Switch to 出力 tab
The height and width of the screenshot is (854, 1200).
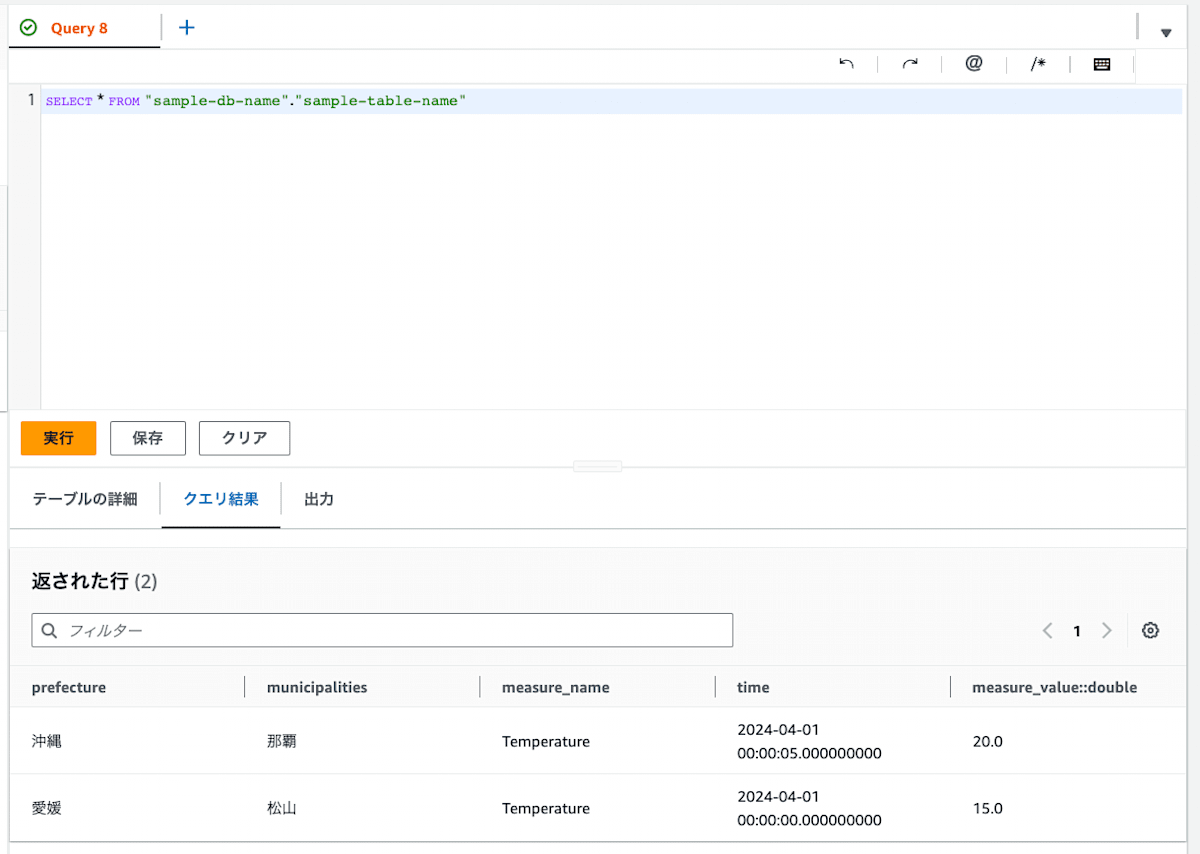click(x=319, y=498)
